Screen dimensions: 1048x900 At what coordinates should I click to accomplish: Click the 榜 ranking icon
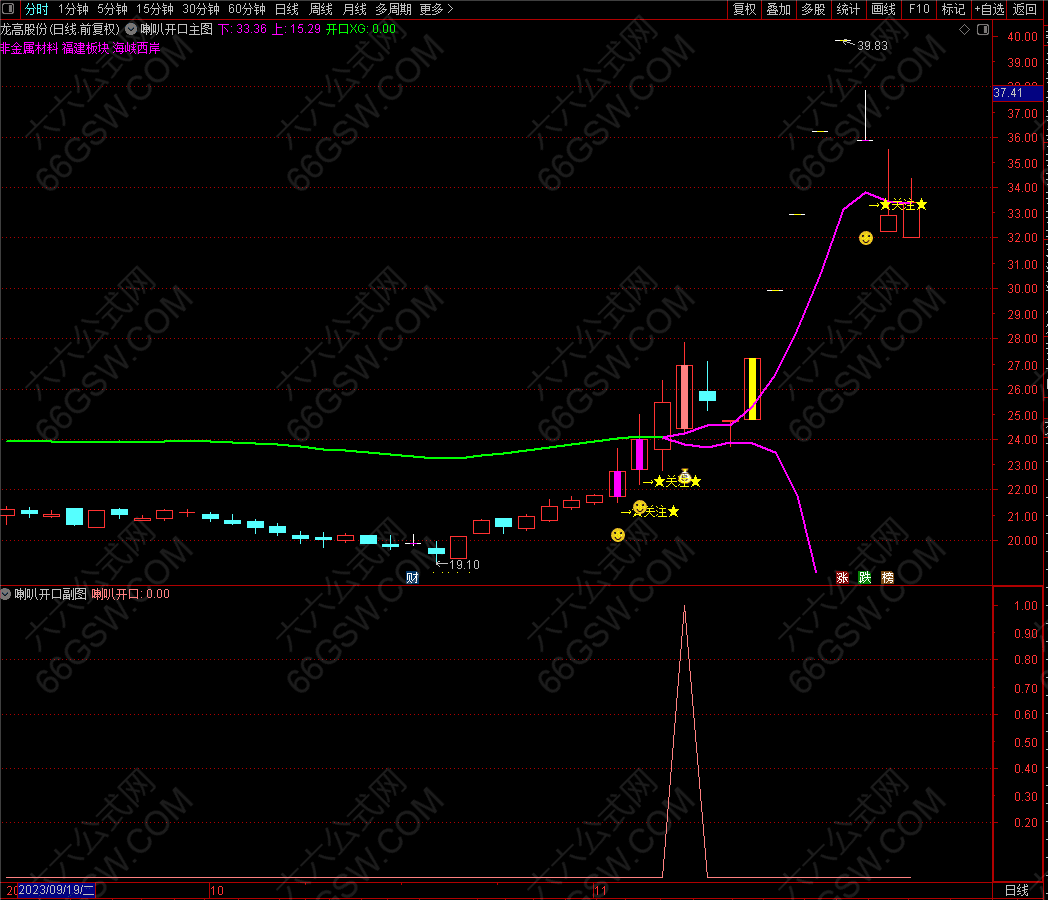point(888,577)
